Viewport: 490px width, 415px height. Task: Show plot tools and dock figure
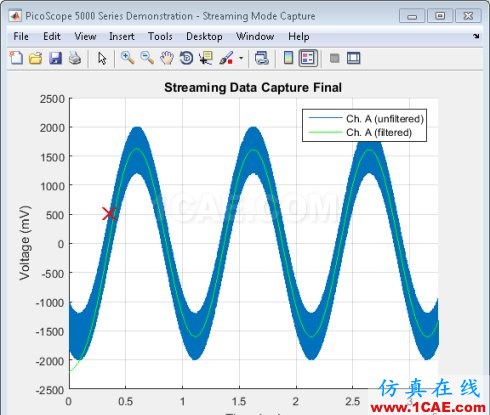[353, 58]
